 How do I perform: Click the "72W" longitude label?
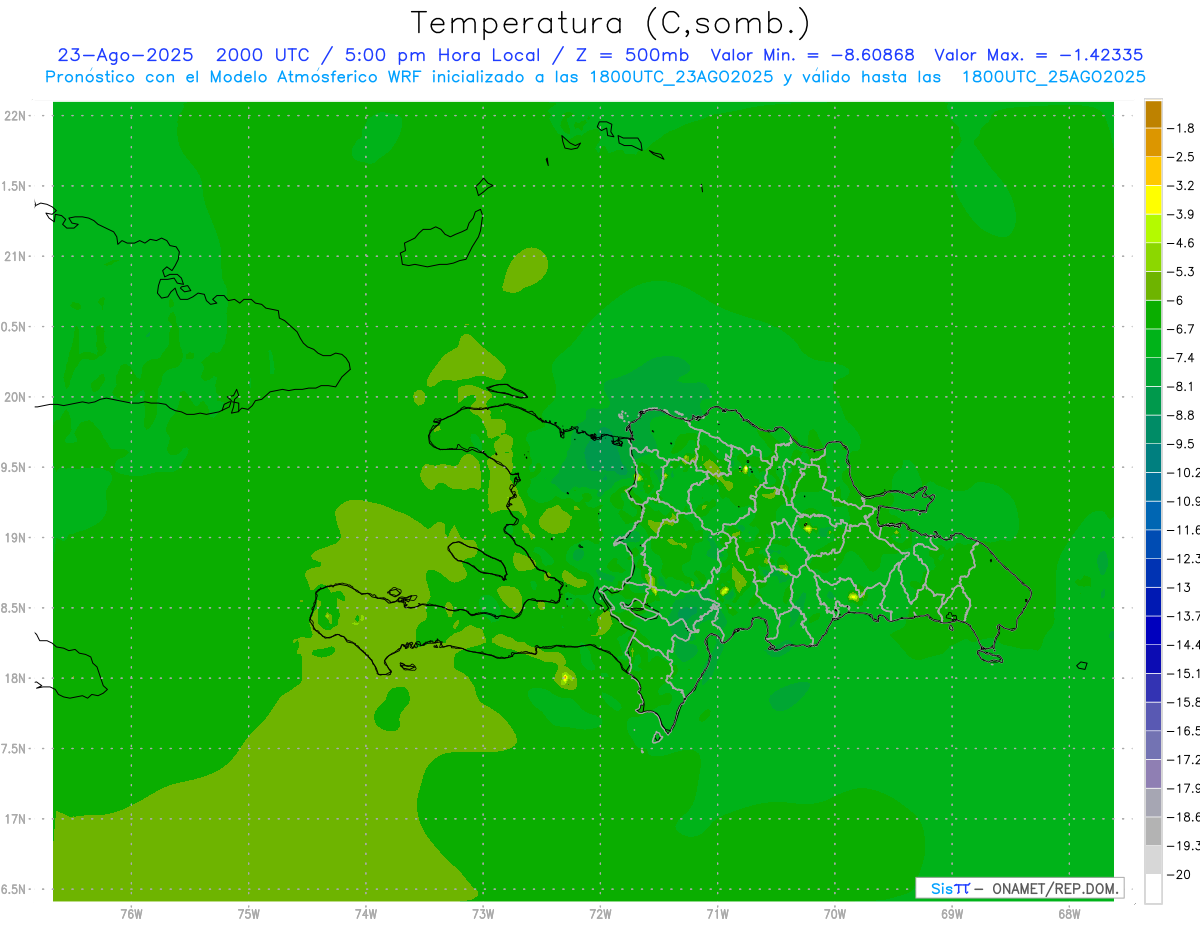pyautogui.click(x=600, y=914)
